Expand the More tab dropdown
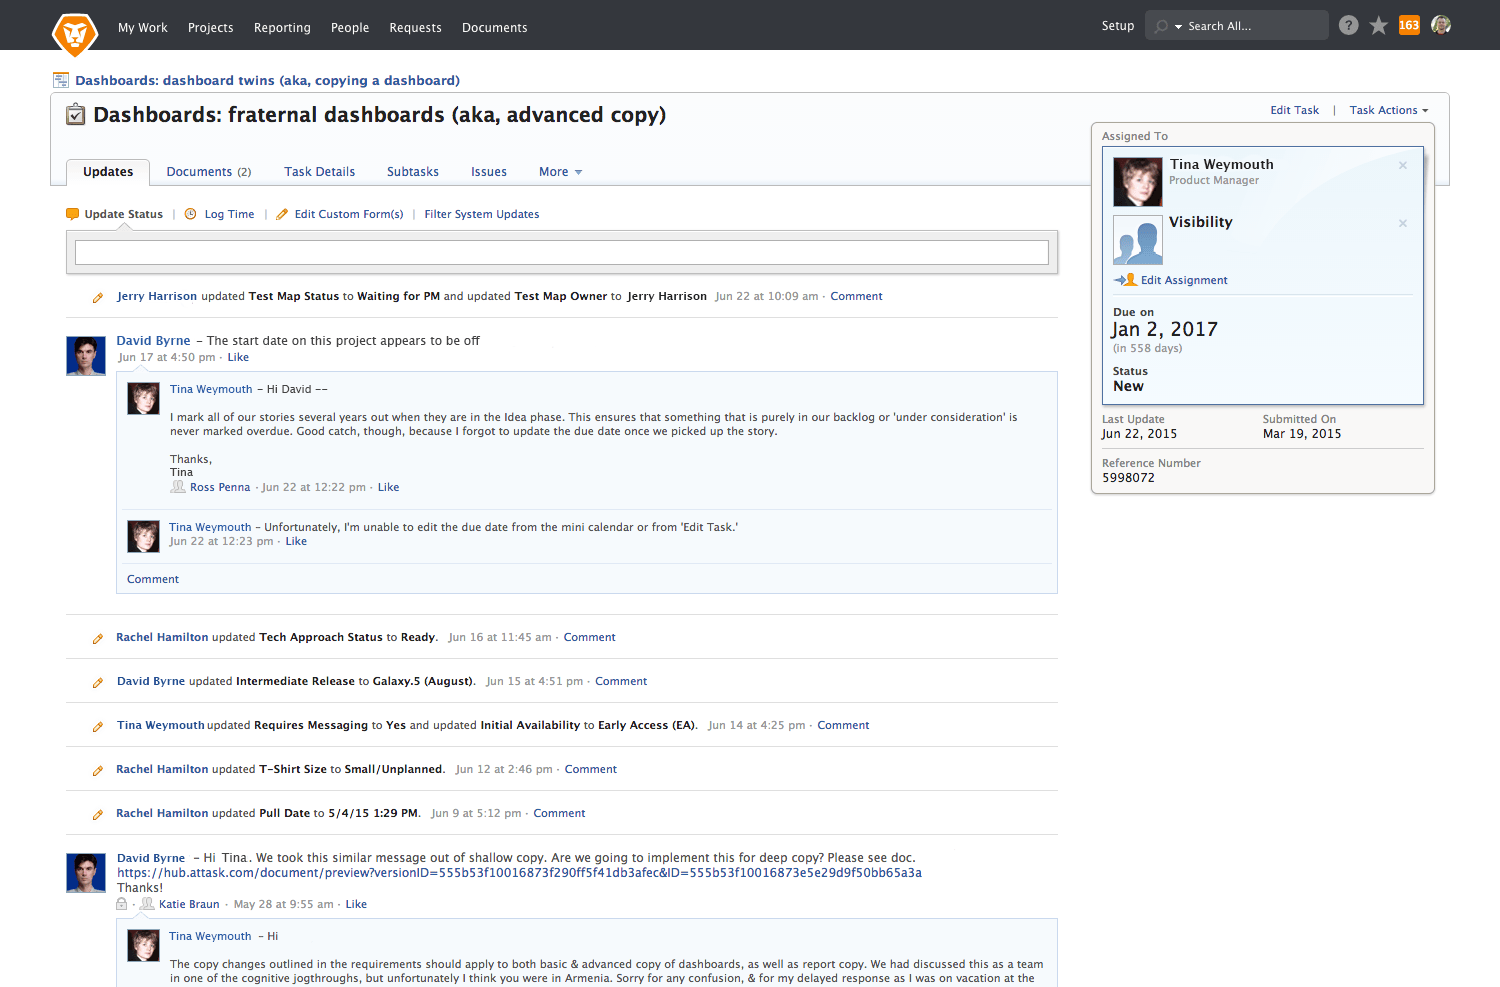This screenshot has width=1500, height=987. point(560,172)
